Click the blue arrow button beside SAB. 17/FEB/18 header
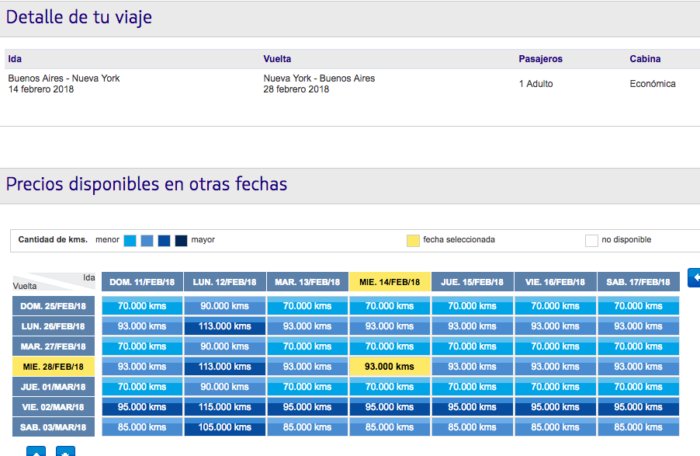Screen dimensions: 700x456 click(x=695, y=276)
